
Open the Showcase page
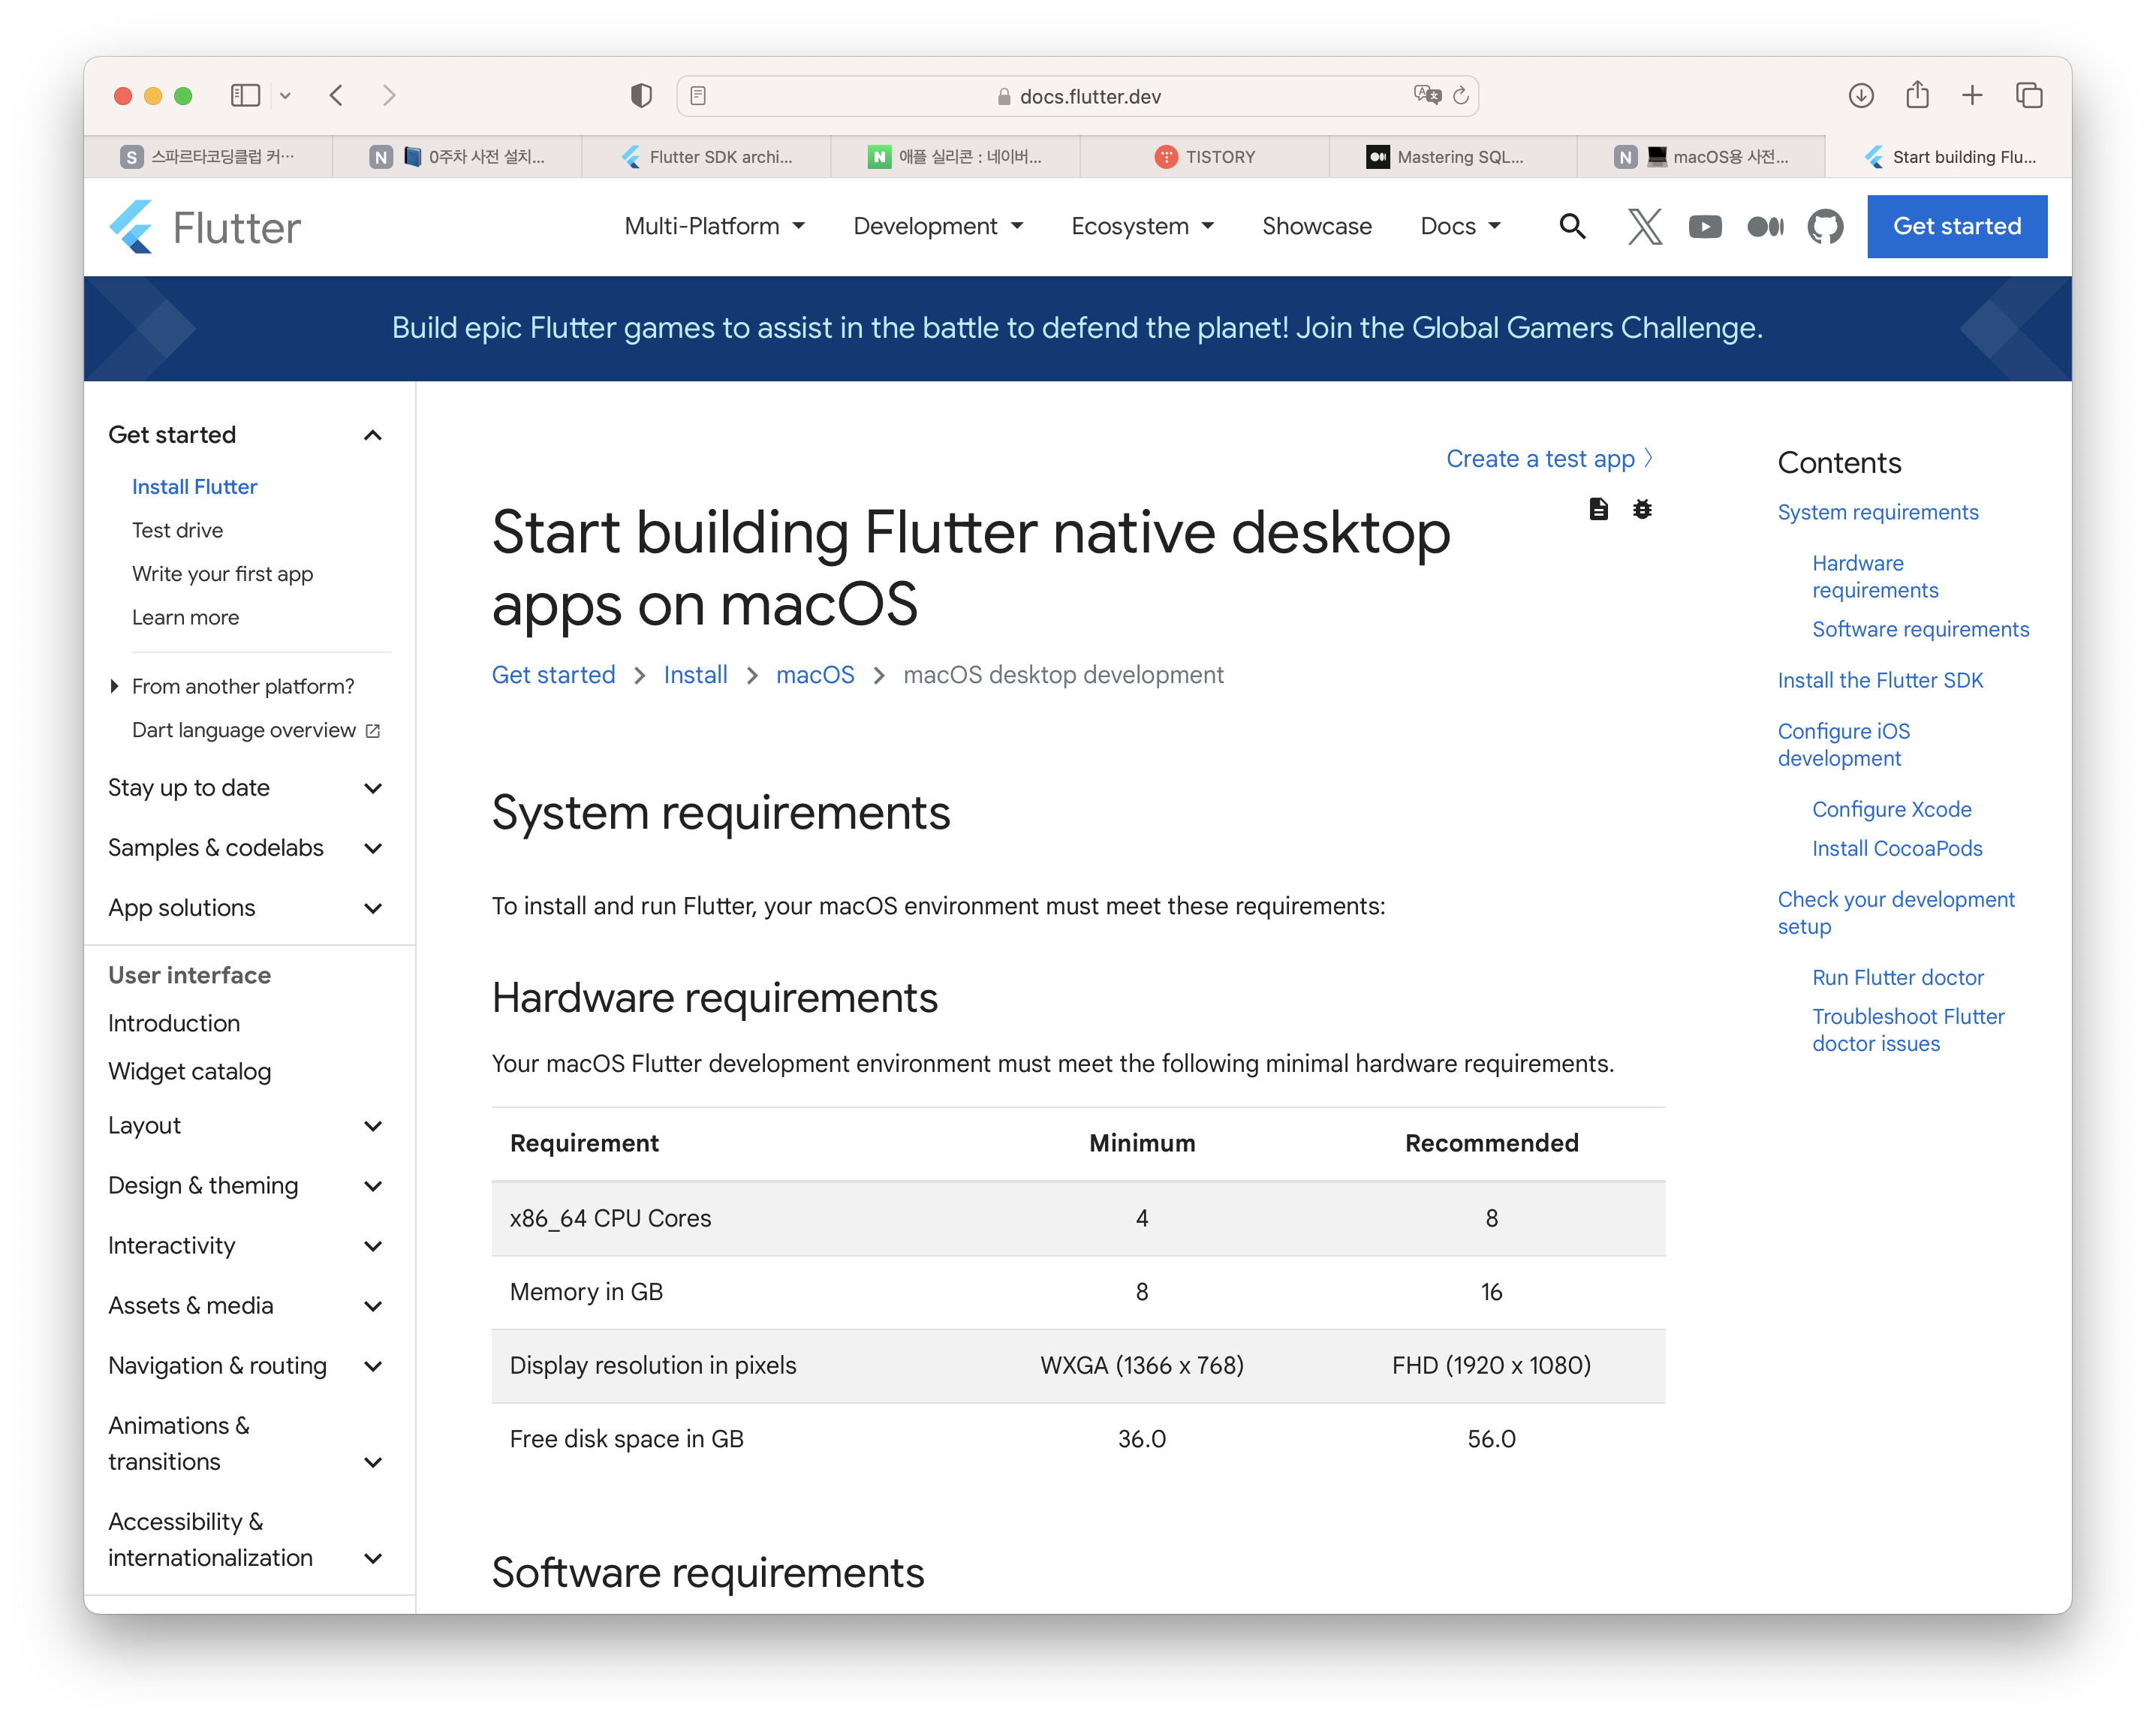[x=1316, y=226]
